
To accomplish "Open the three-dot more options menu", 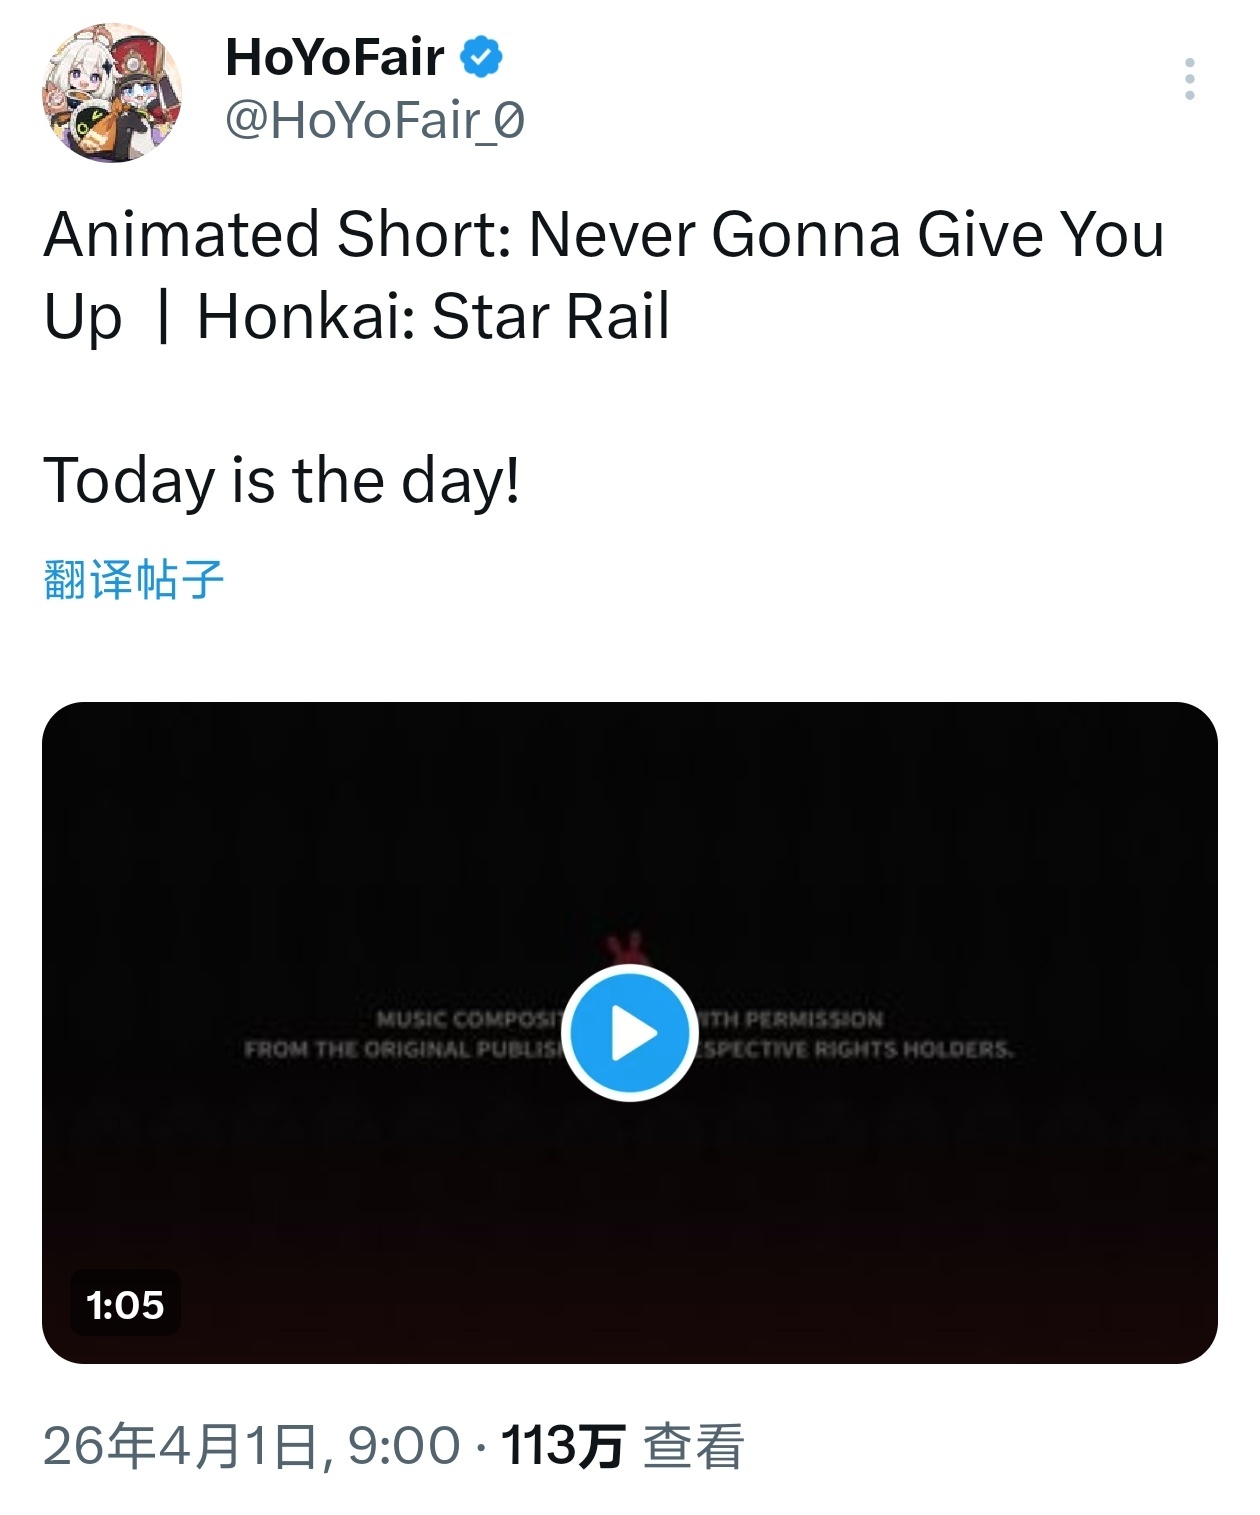I will coord(1189,79).
